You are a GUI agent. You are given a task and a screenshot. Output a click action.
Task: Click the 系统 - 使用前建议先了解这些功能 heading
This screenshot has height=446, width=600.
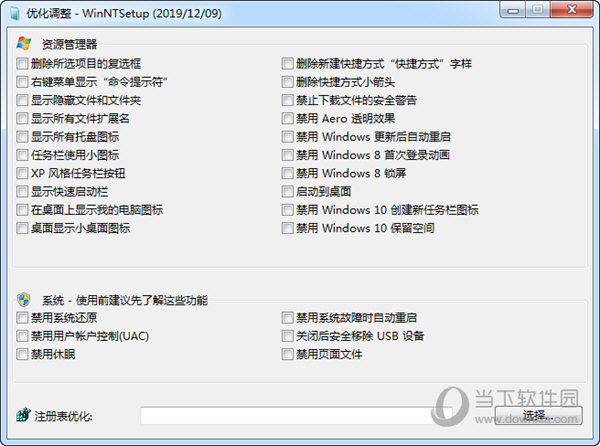click(x=125, y=301)
